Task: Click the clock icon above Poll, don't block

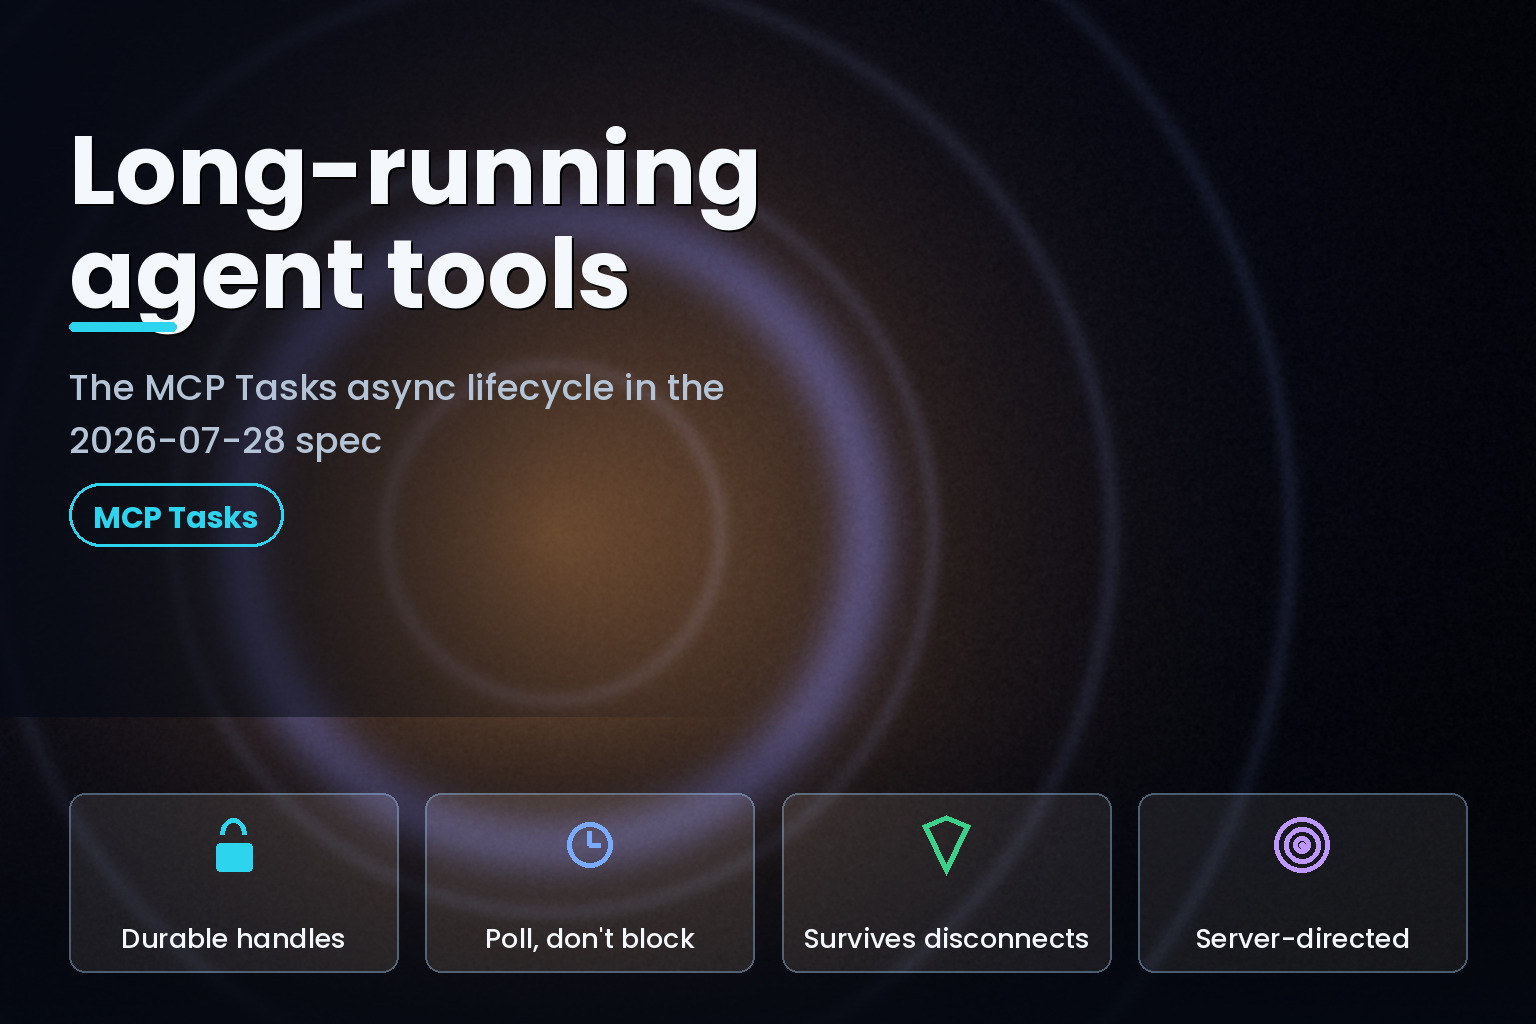Action: coord(590,845)
